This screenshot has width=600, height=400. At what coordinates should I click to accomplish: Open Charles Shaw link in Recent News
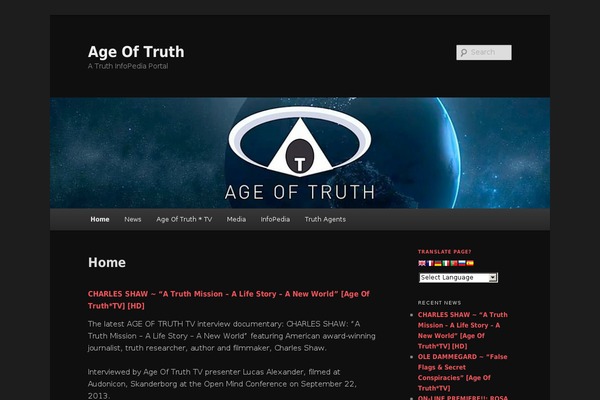[x=463, y=330]
